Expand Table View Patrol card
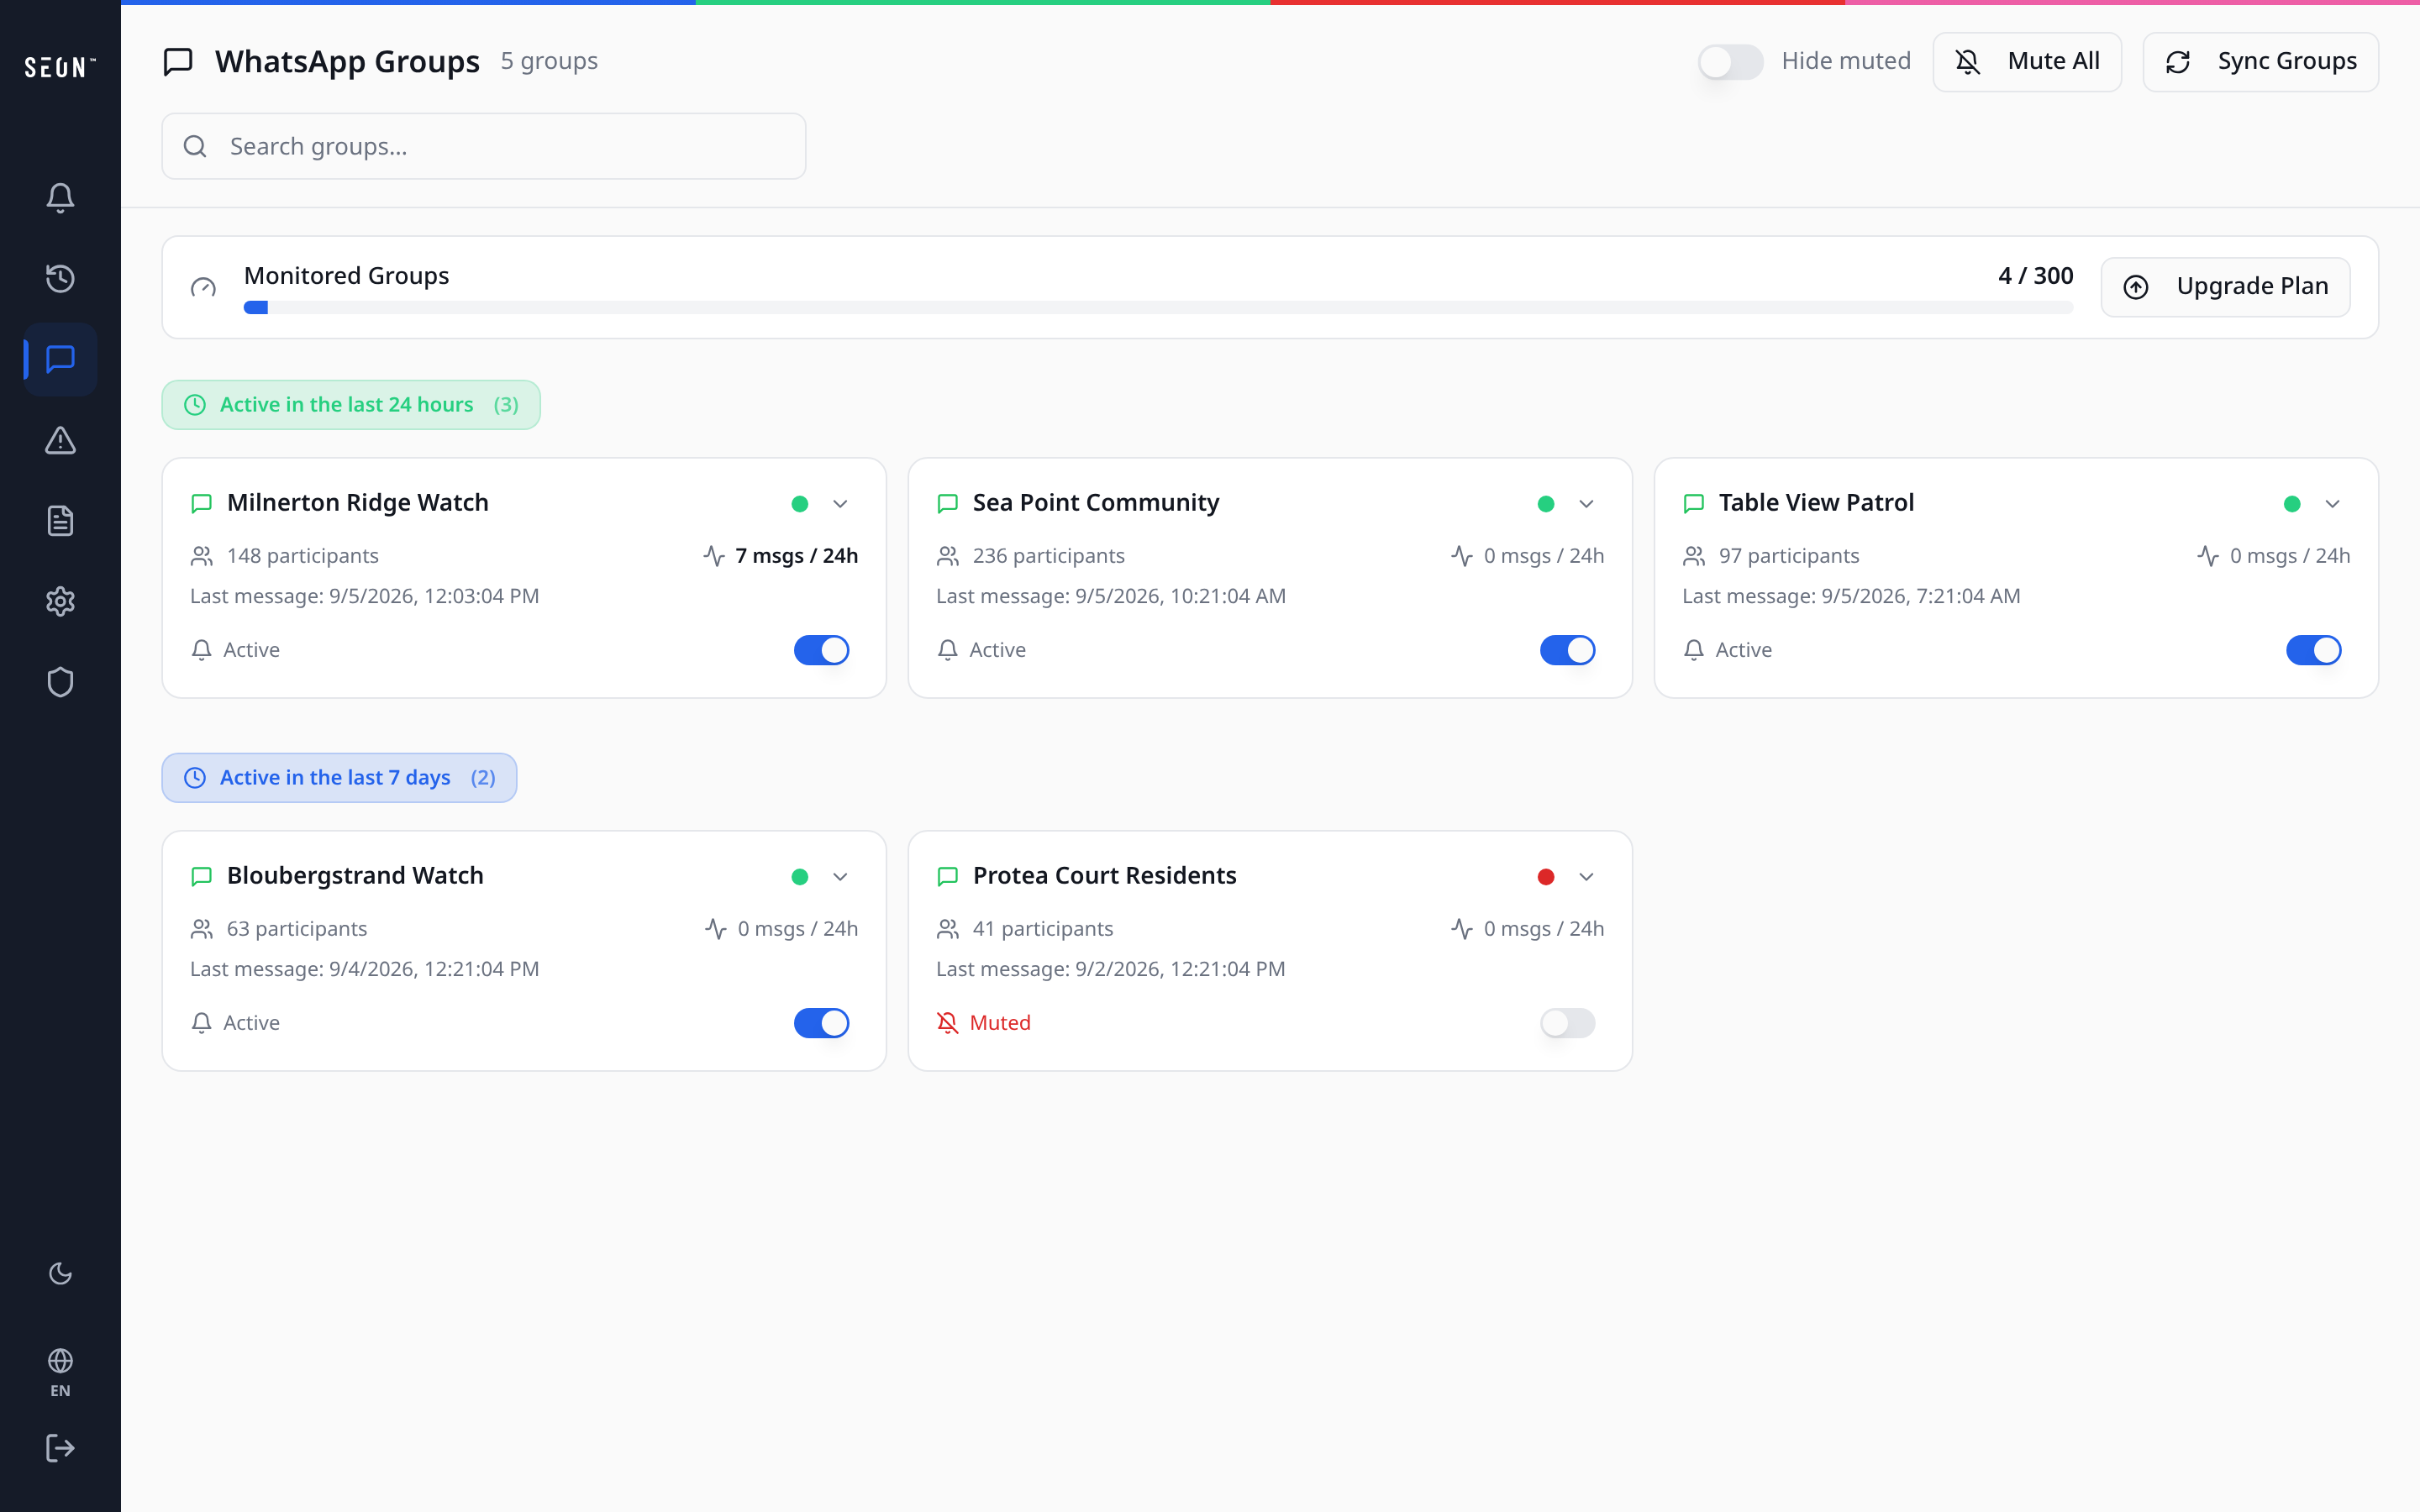 2332,503
